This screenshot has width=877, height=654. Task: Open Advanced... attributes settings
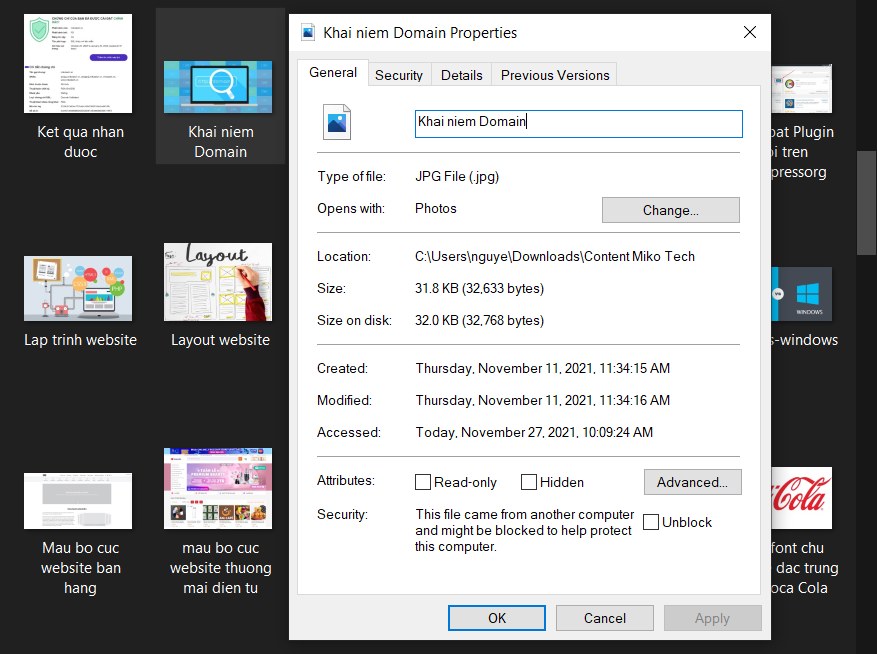692,482
